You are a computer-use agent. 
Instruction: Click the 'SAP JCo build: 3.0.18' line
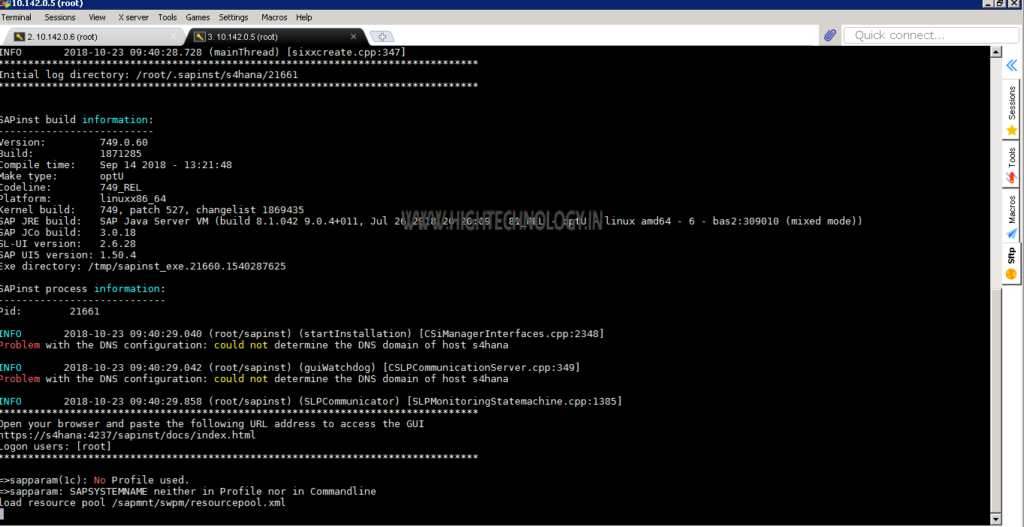[68, 232]
